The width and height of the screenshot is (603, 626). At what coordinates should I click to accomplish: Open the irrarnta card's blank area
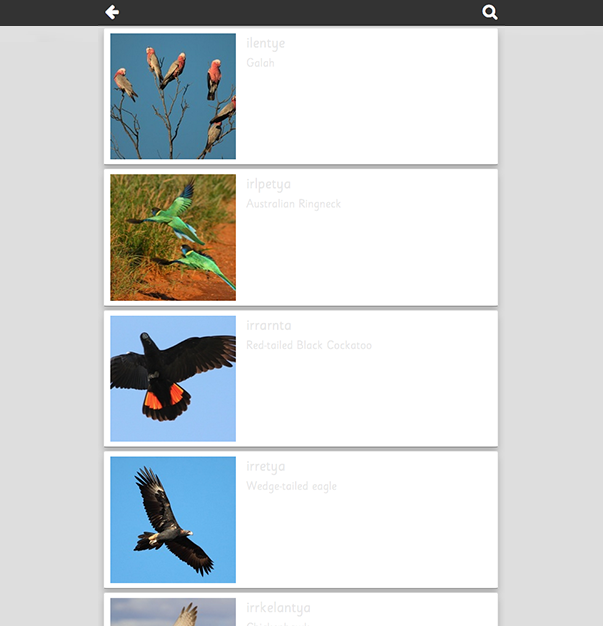(x=367, y=399)
